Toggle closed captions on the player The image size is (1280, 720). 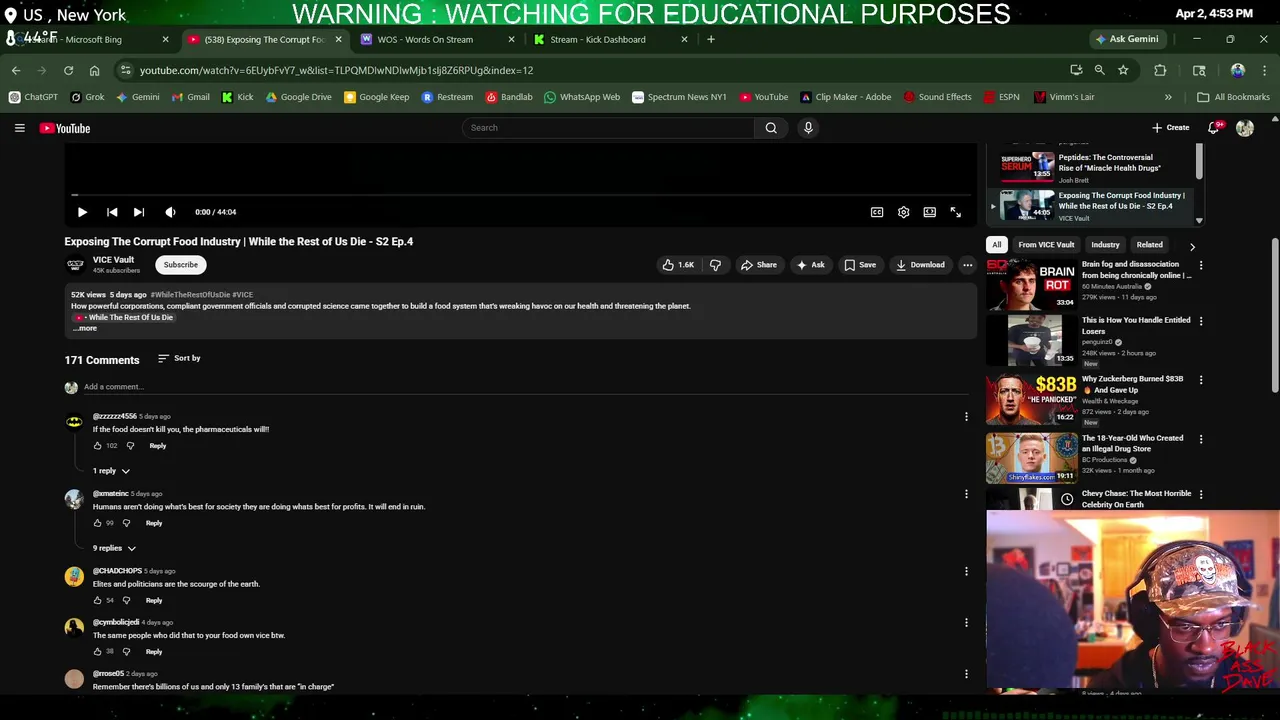[877, 212]
